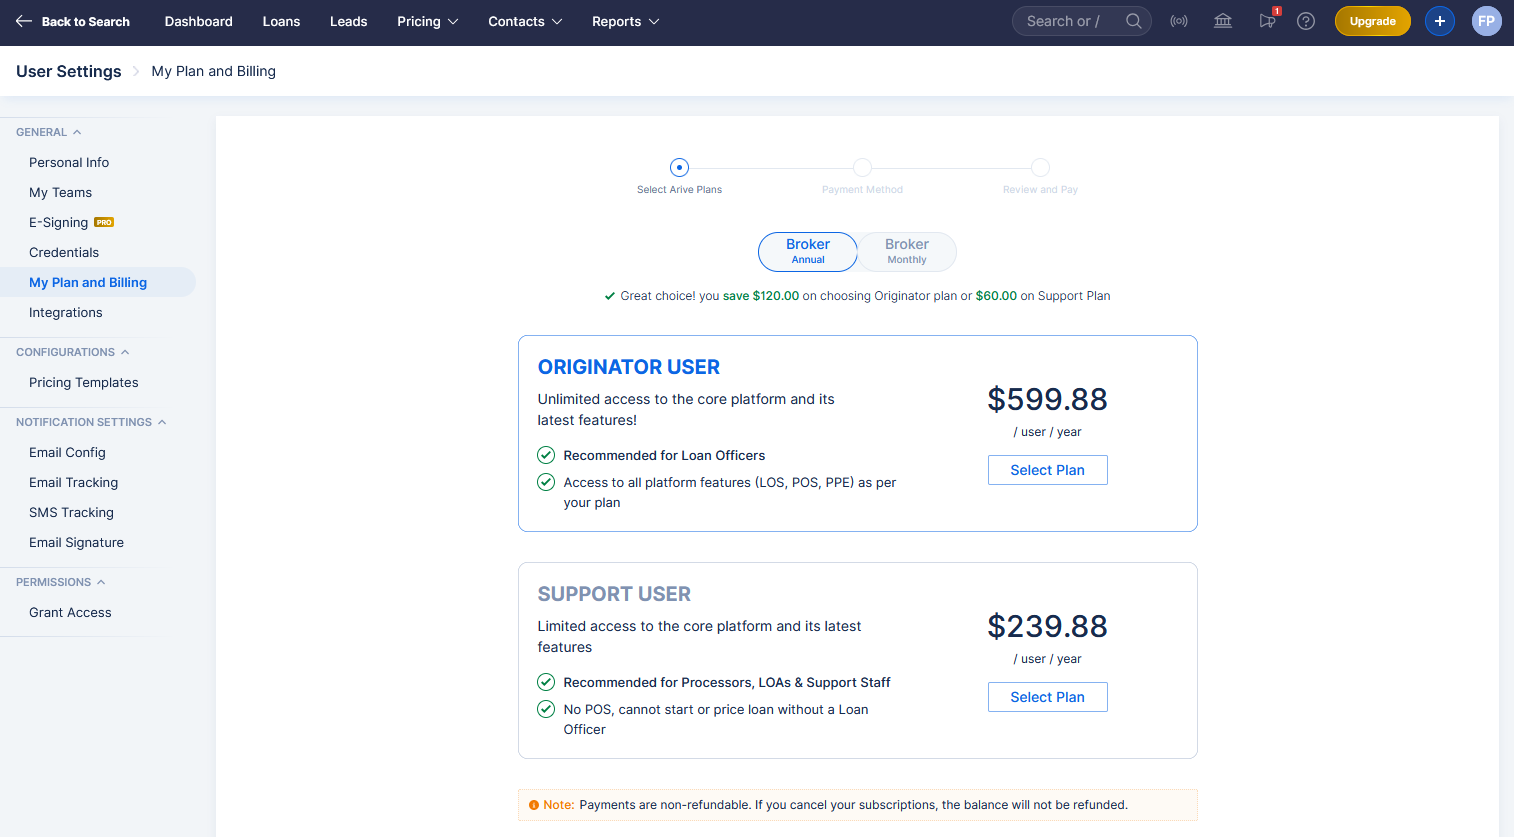Click User Settings breadcrumb
The height and width of the screenshot is (837, 1514).
(x=69, y=71)
